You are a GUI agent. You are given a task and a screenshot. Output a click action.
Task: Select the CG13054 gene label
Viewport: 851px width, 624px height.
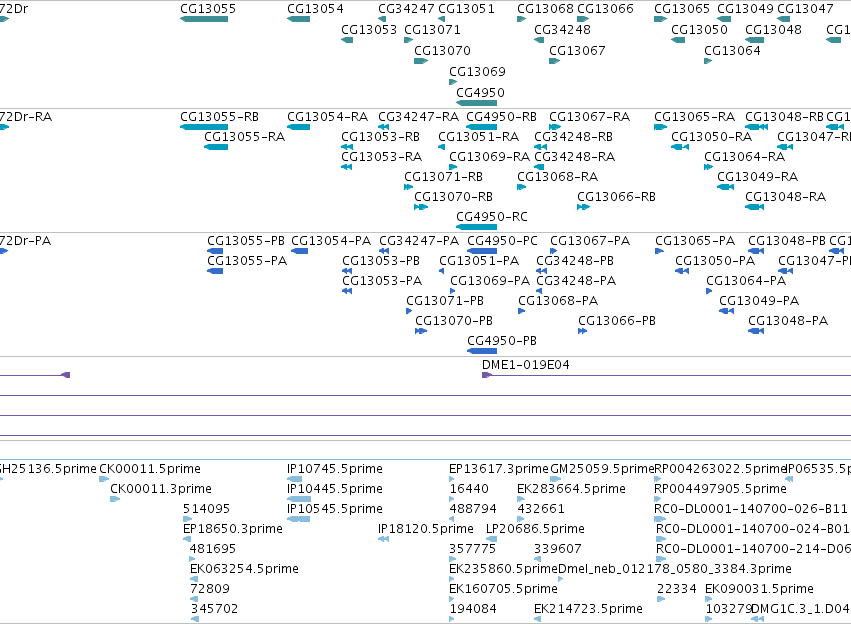click(x=315, y=9)
